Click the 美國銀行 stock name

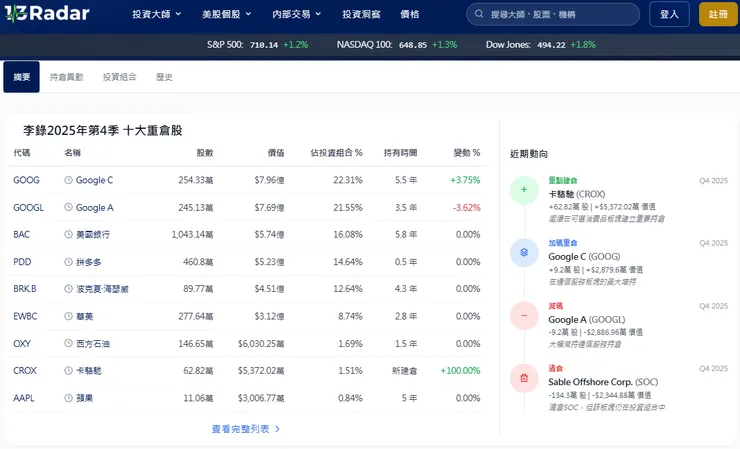click(x=93, y=234)
